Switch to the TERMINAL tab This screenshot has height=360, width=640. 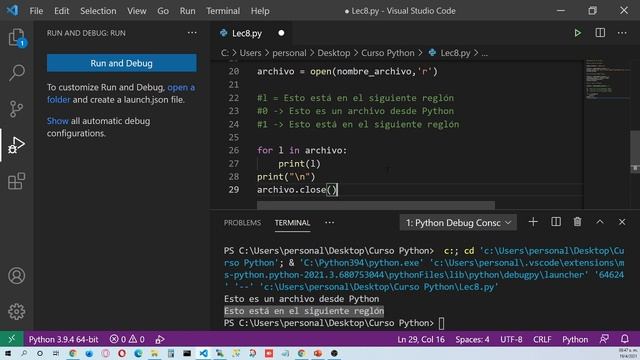292,222
